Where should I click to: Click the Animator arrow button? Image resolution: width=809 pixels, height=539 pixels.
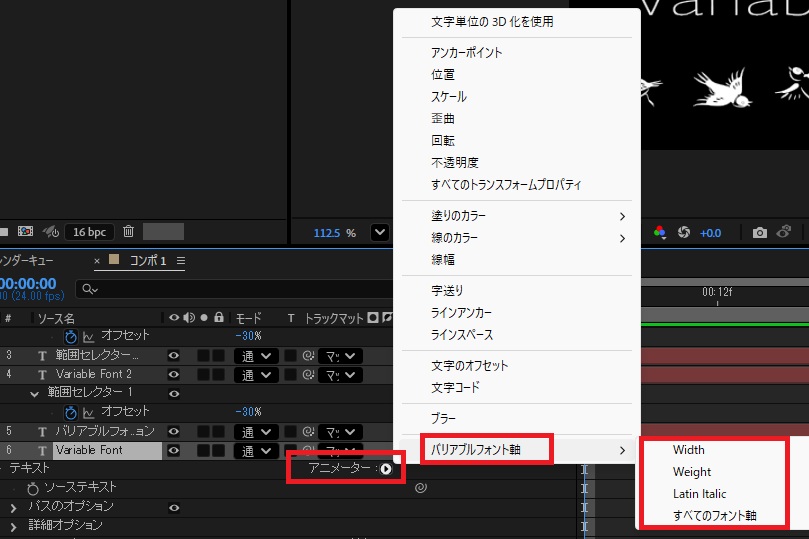(386, 469)
